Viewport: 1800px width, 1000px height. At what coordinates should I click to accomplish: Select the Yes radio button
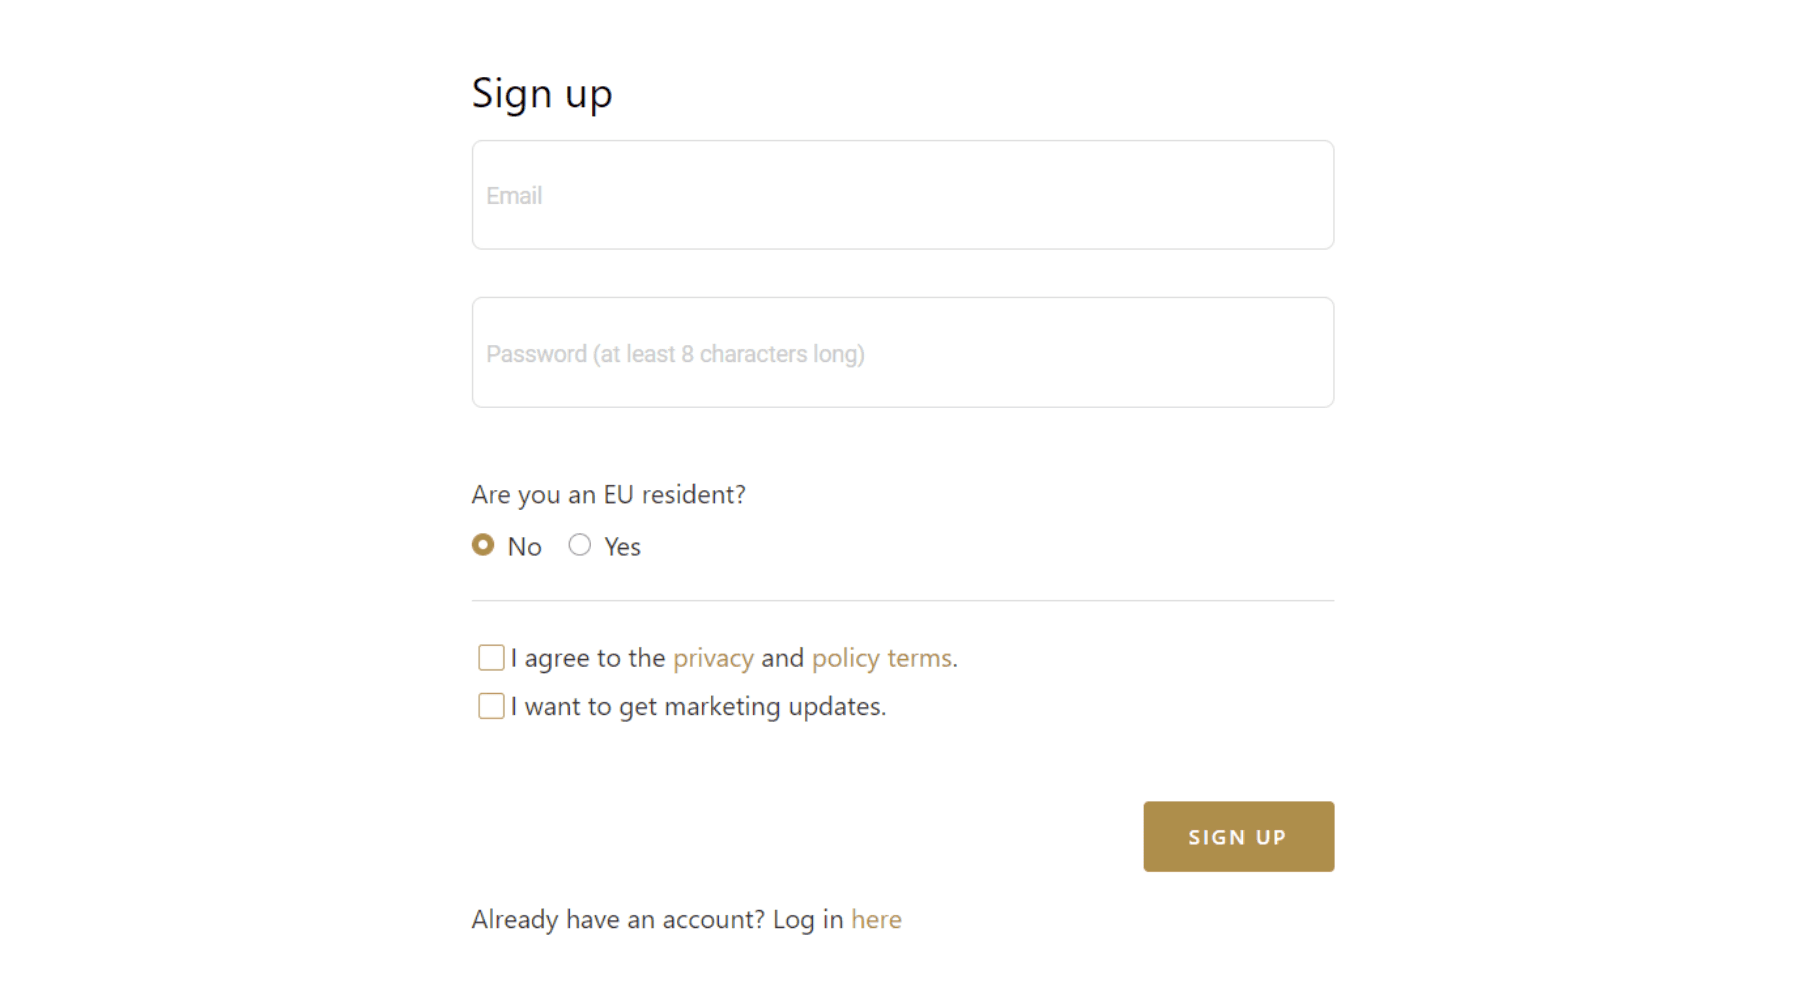[580, 545]
